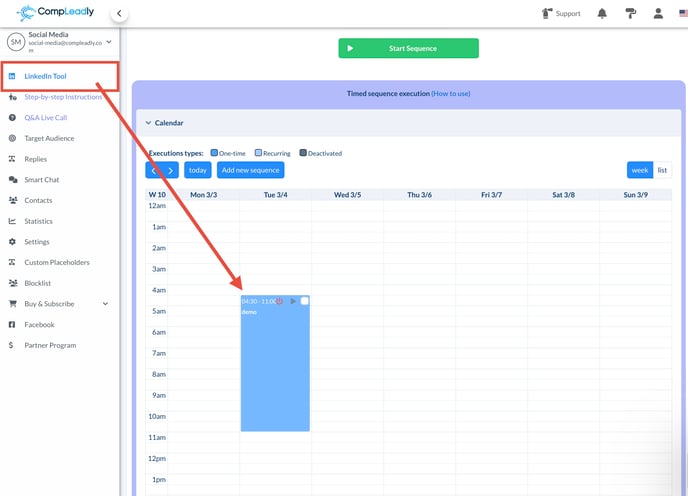Go to next week arrow

click(x=170, y=170)
